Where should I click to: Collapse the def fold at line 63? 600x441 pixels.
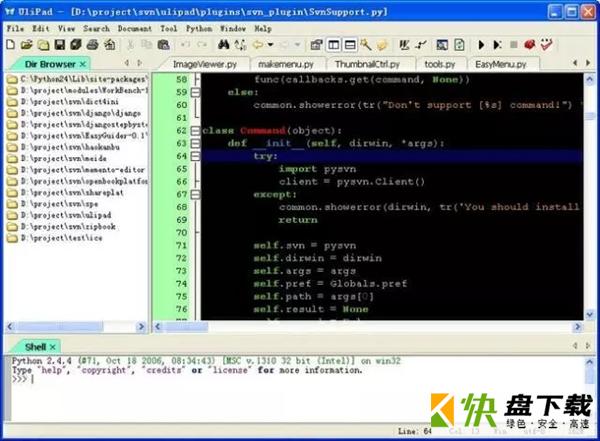195,144
